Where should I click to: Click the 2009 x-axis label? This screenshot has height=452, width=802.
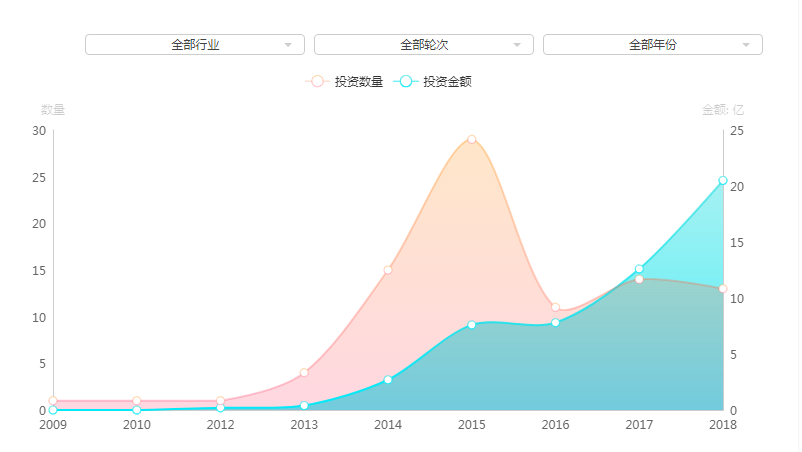pos(53,425)
